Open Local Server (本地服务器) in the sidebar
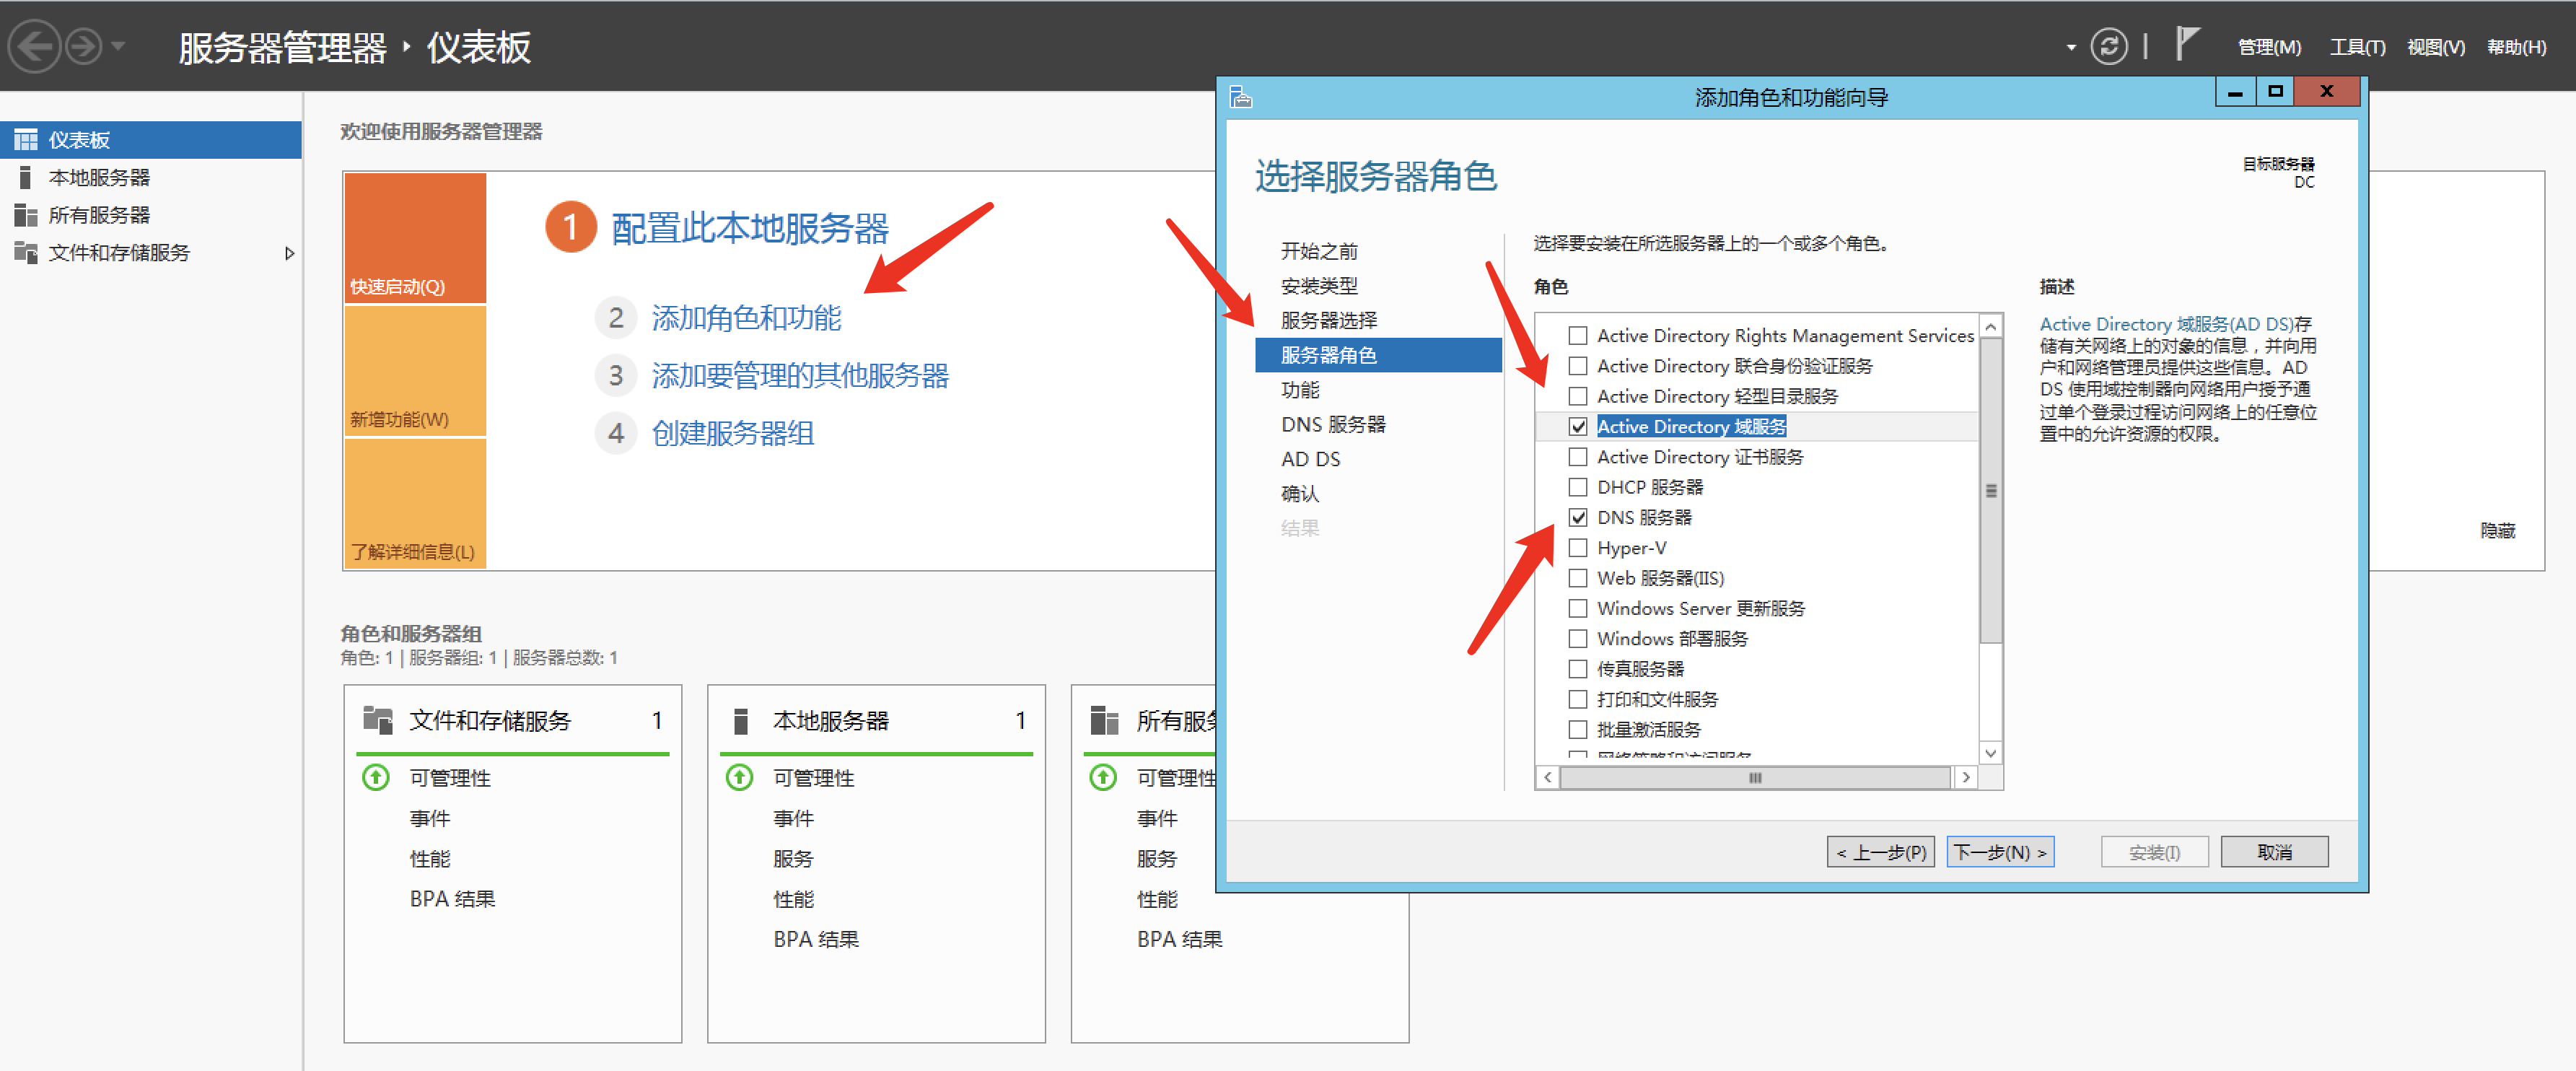This screenshot has width=2576, height=1071. (x=99, y=178)
